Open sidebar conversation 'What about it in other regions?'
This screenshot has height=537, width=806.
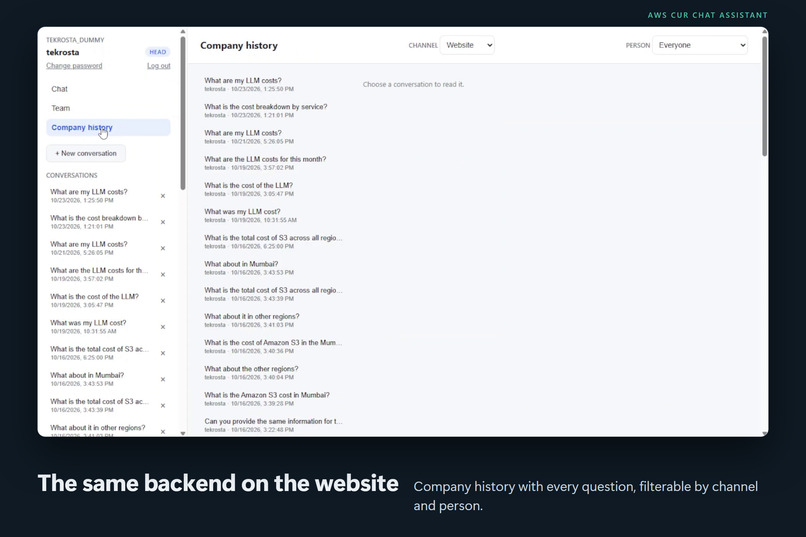coord(100,431)
